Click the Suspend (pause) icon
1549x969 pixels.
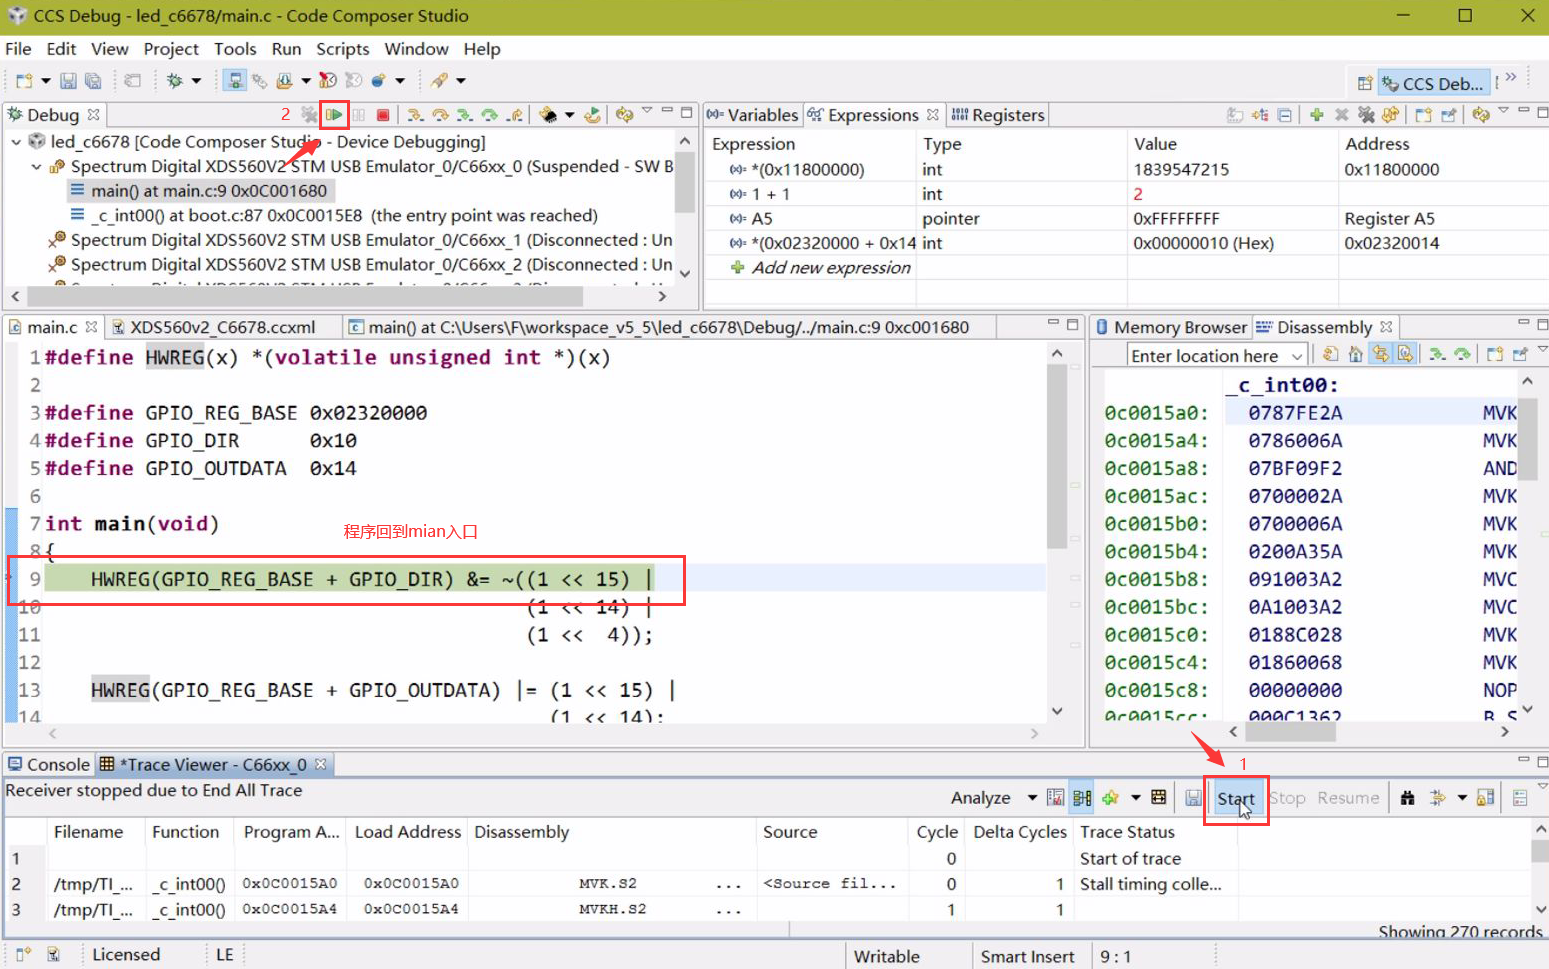[358, 115]
